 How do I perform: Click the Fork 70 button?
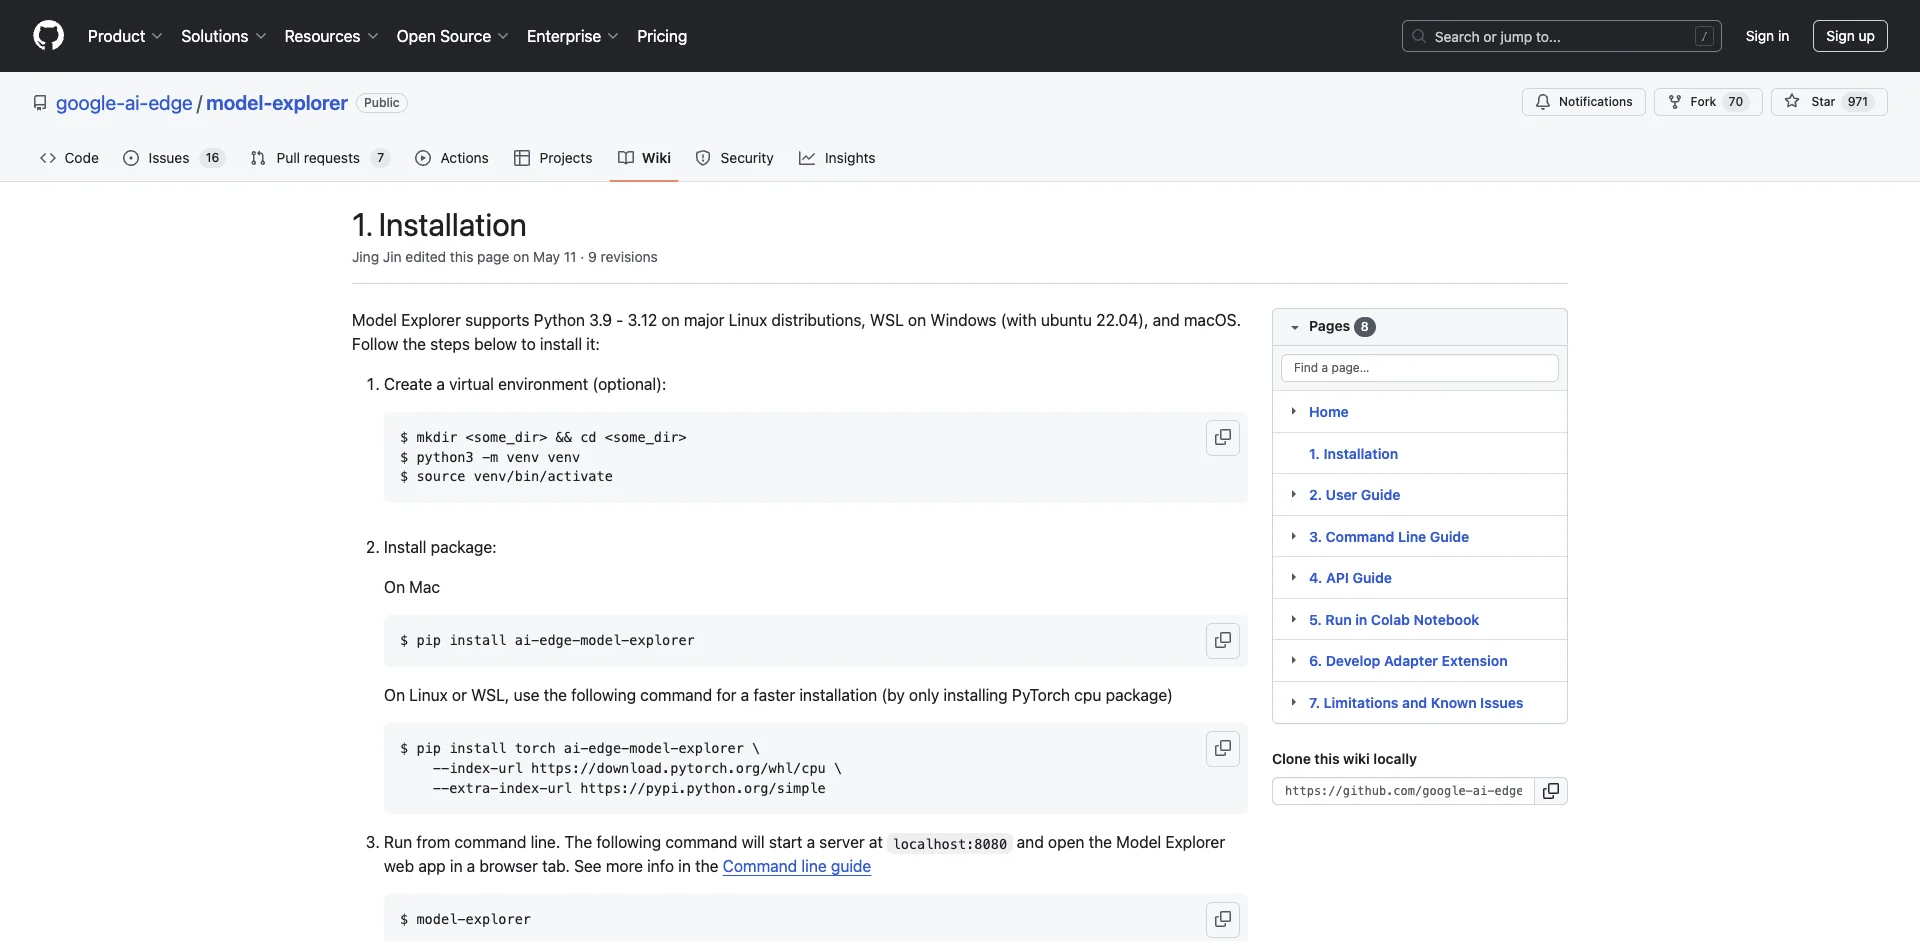pyautogui.click(x=1708, y=102)
